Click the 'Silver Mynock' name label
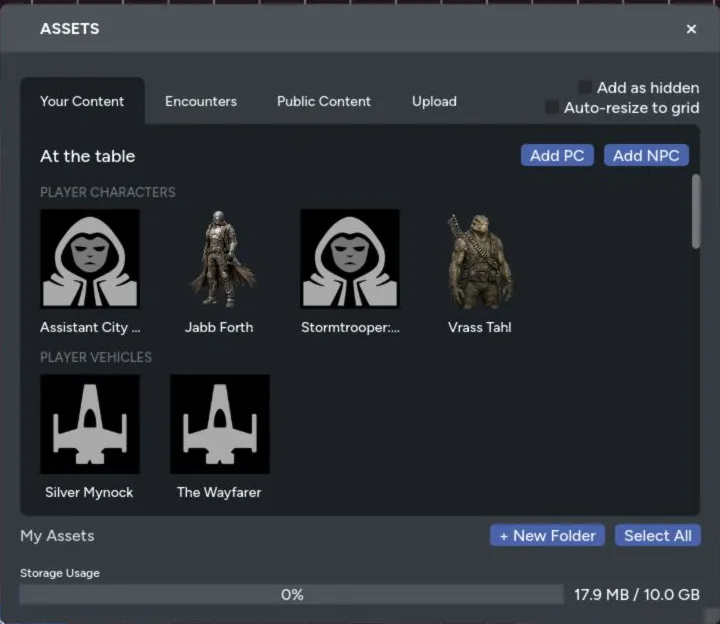The image size is (720, 624). (89, 492)
